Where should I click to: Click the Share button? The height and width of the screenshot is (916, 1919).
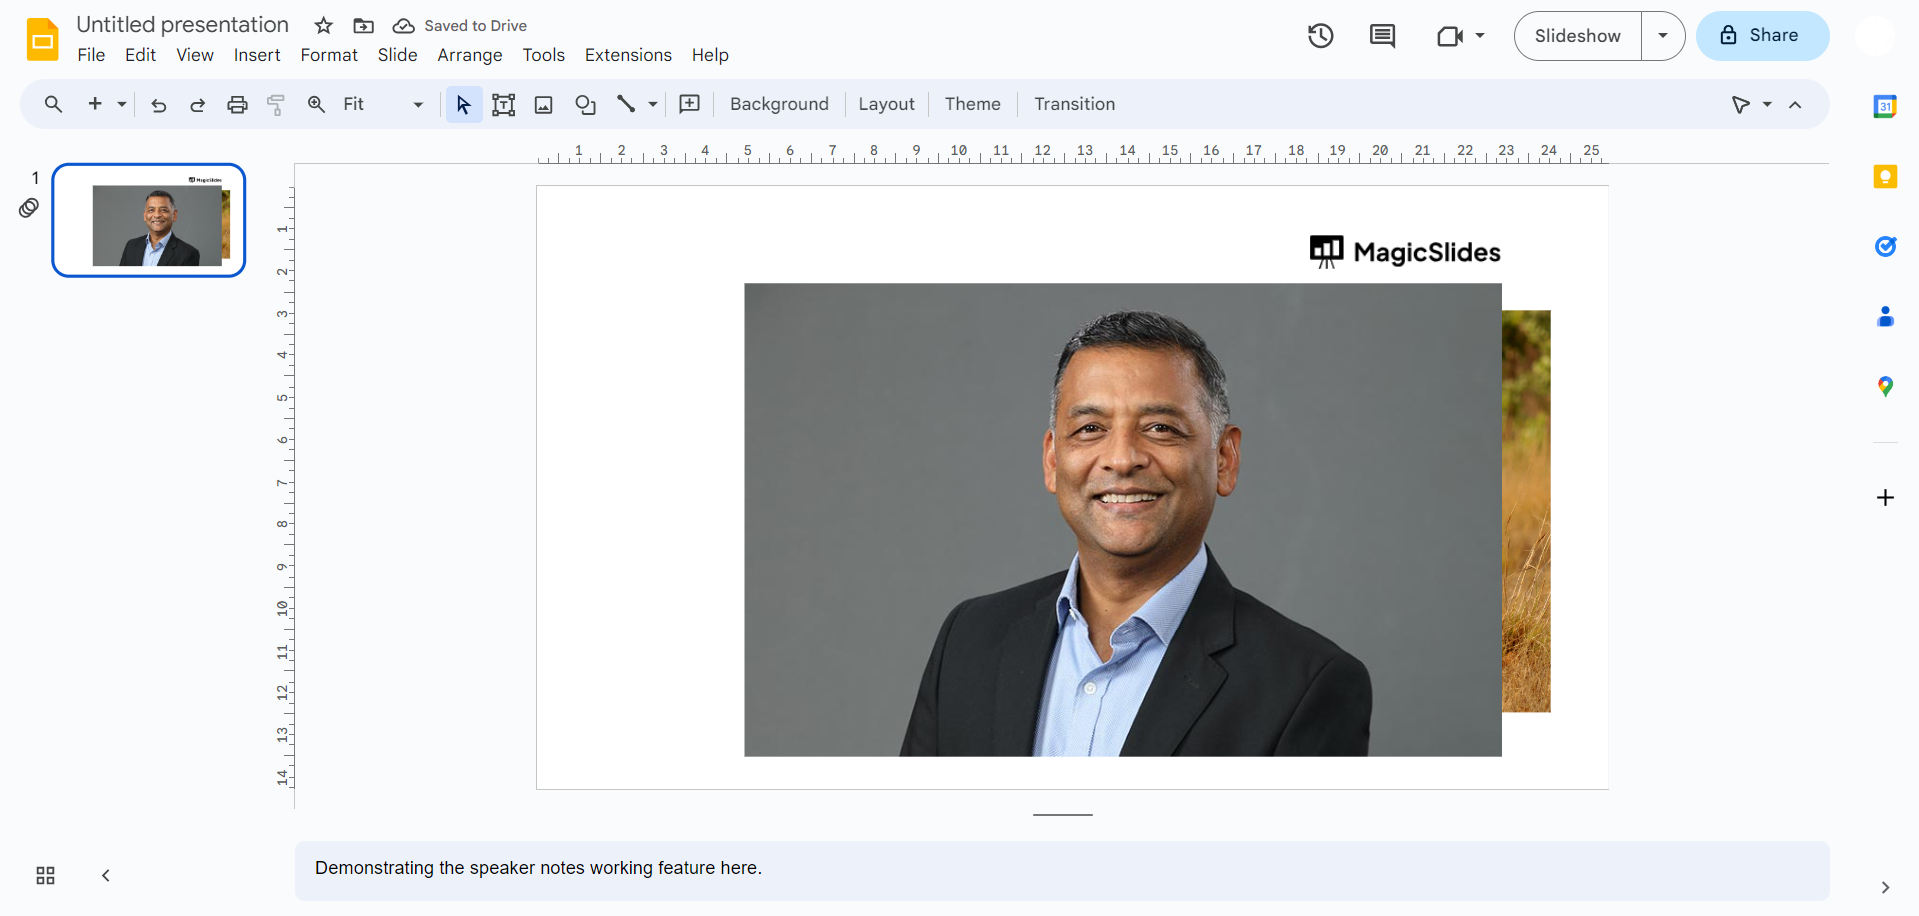(1762, 36)
